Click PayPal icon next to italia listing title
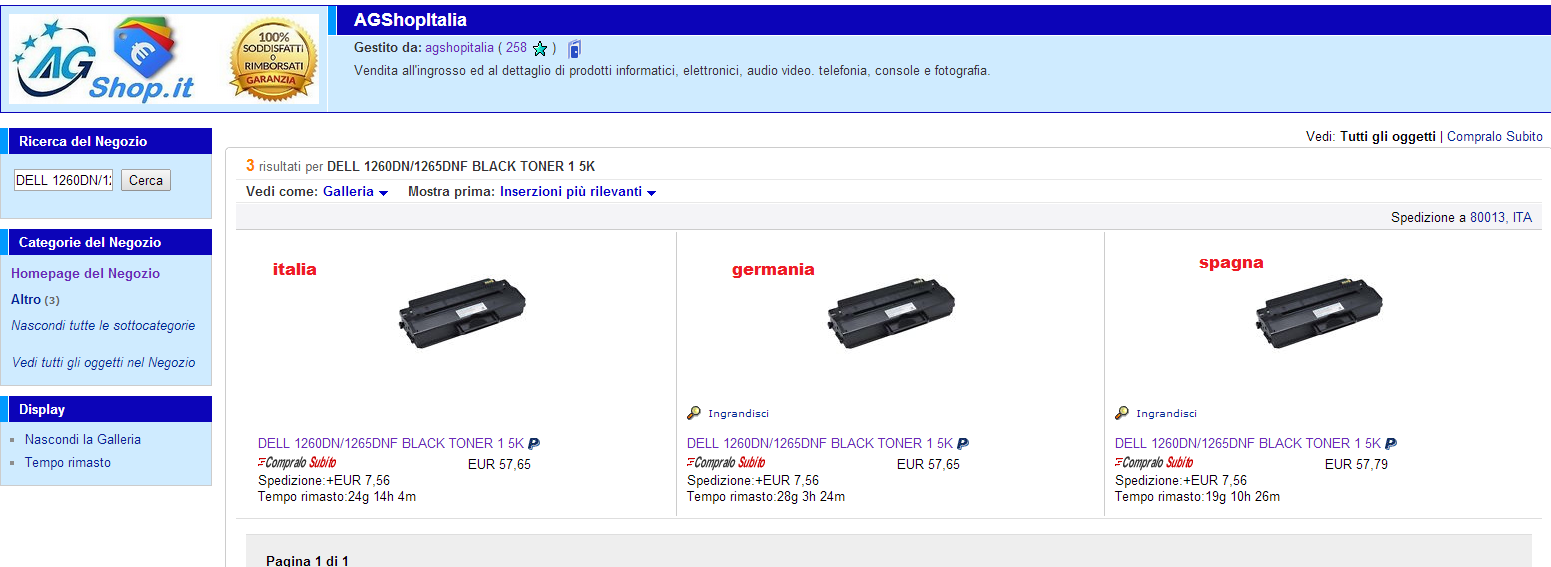This screenshot has height=567, width=1551. point(534,443)
